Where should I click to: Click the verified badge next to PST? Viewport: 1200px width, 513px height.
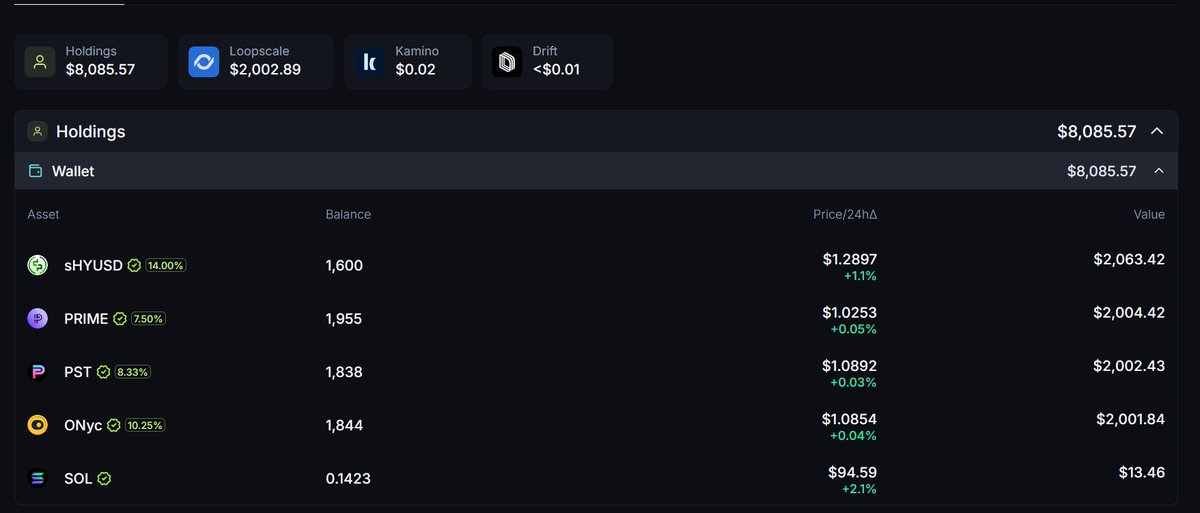(103, 372)
